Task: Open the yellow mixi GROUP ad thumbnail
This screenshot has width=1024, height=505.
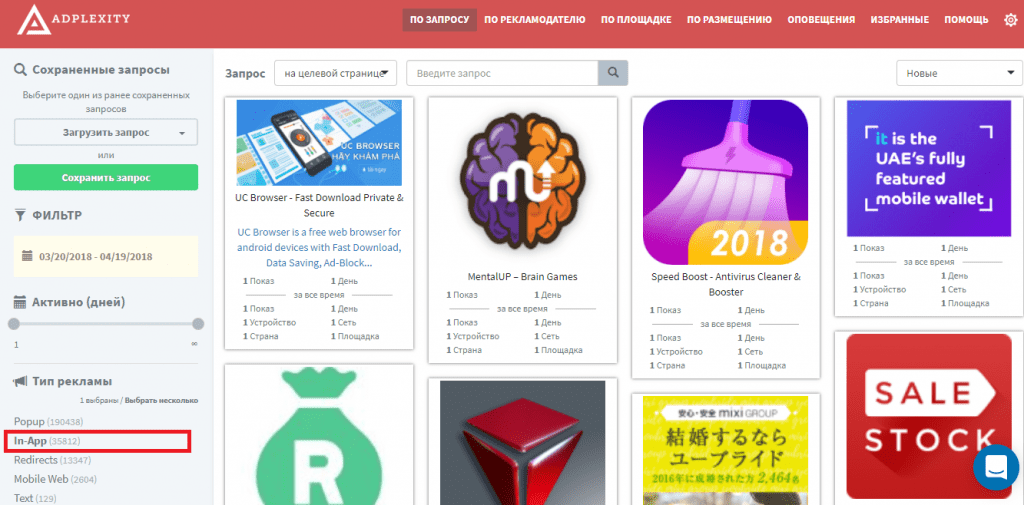Action: pos(725,450)
